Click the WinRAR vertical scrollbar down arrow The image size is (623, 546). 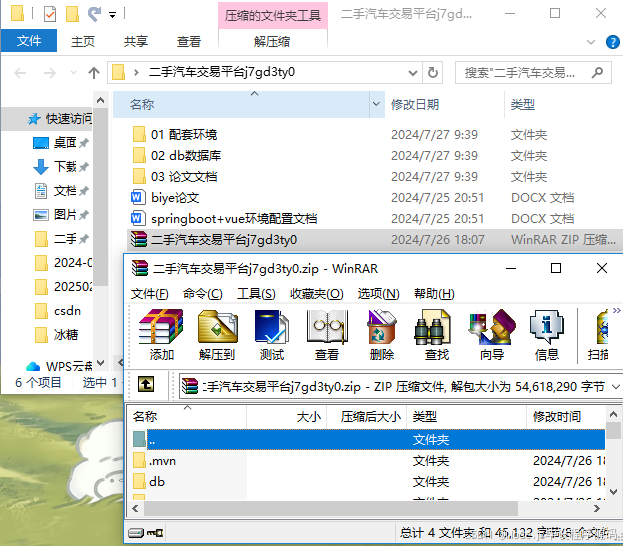[x=613, y=492]
